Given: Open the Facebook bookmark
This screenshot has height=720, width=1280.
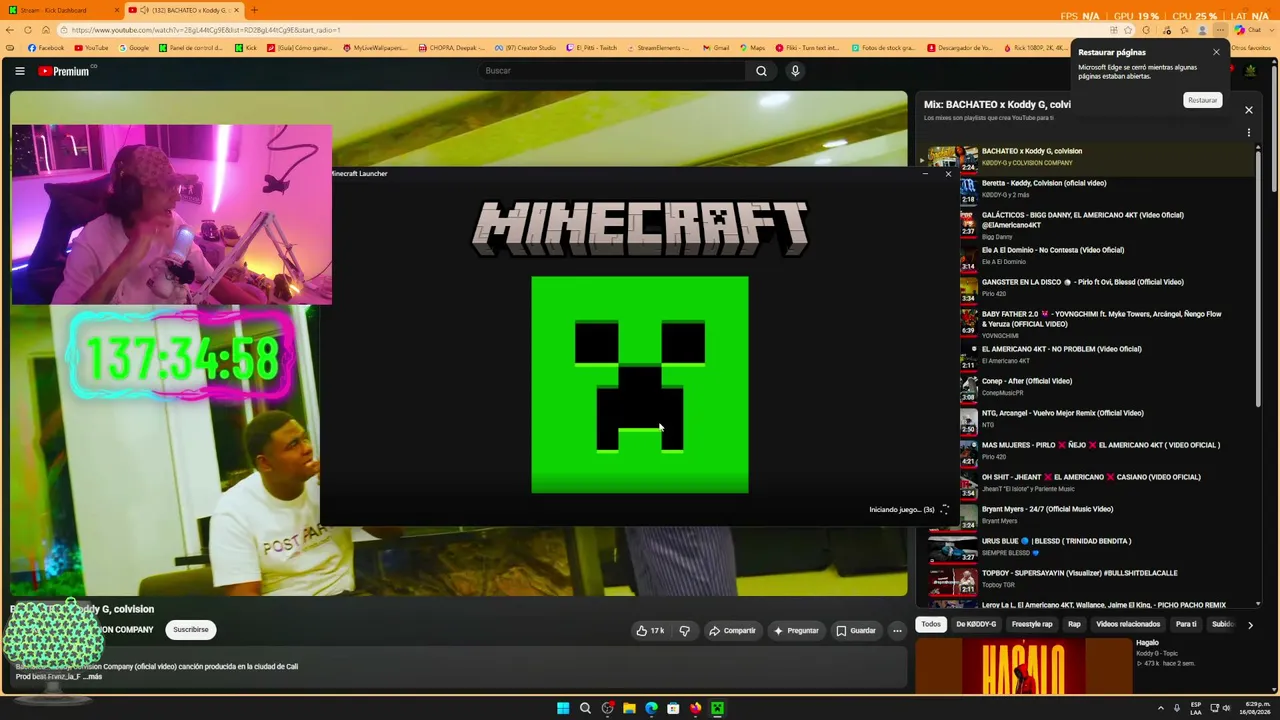Looking at the screenshot, I should click(46, 48).
